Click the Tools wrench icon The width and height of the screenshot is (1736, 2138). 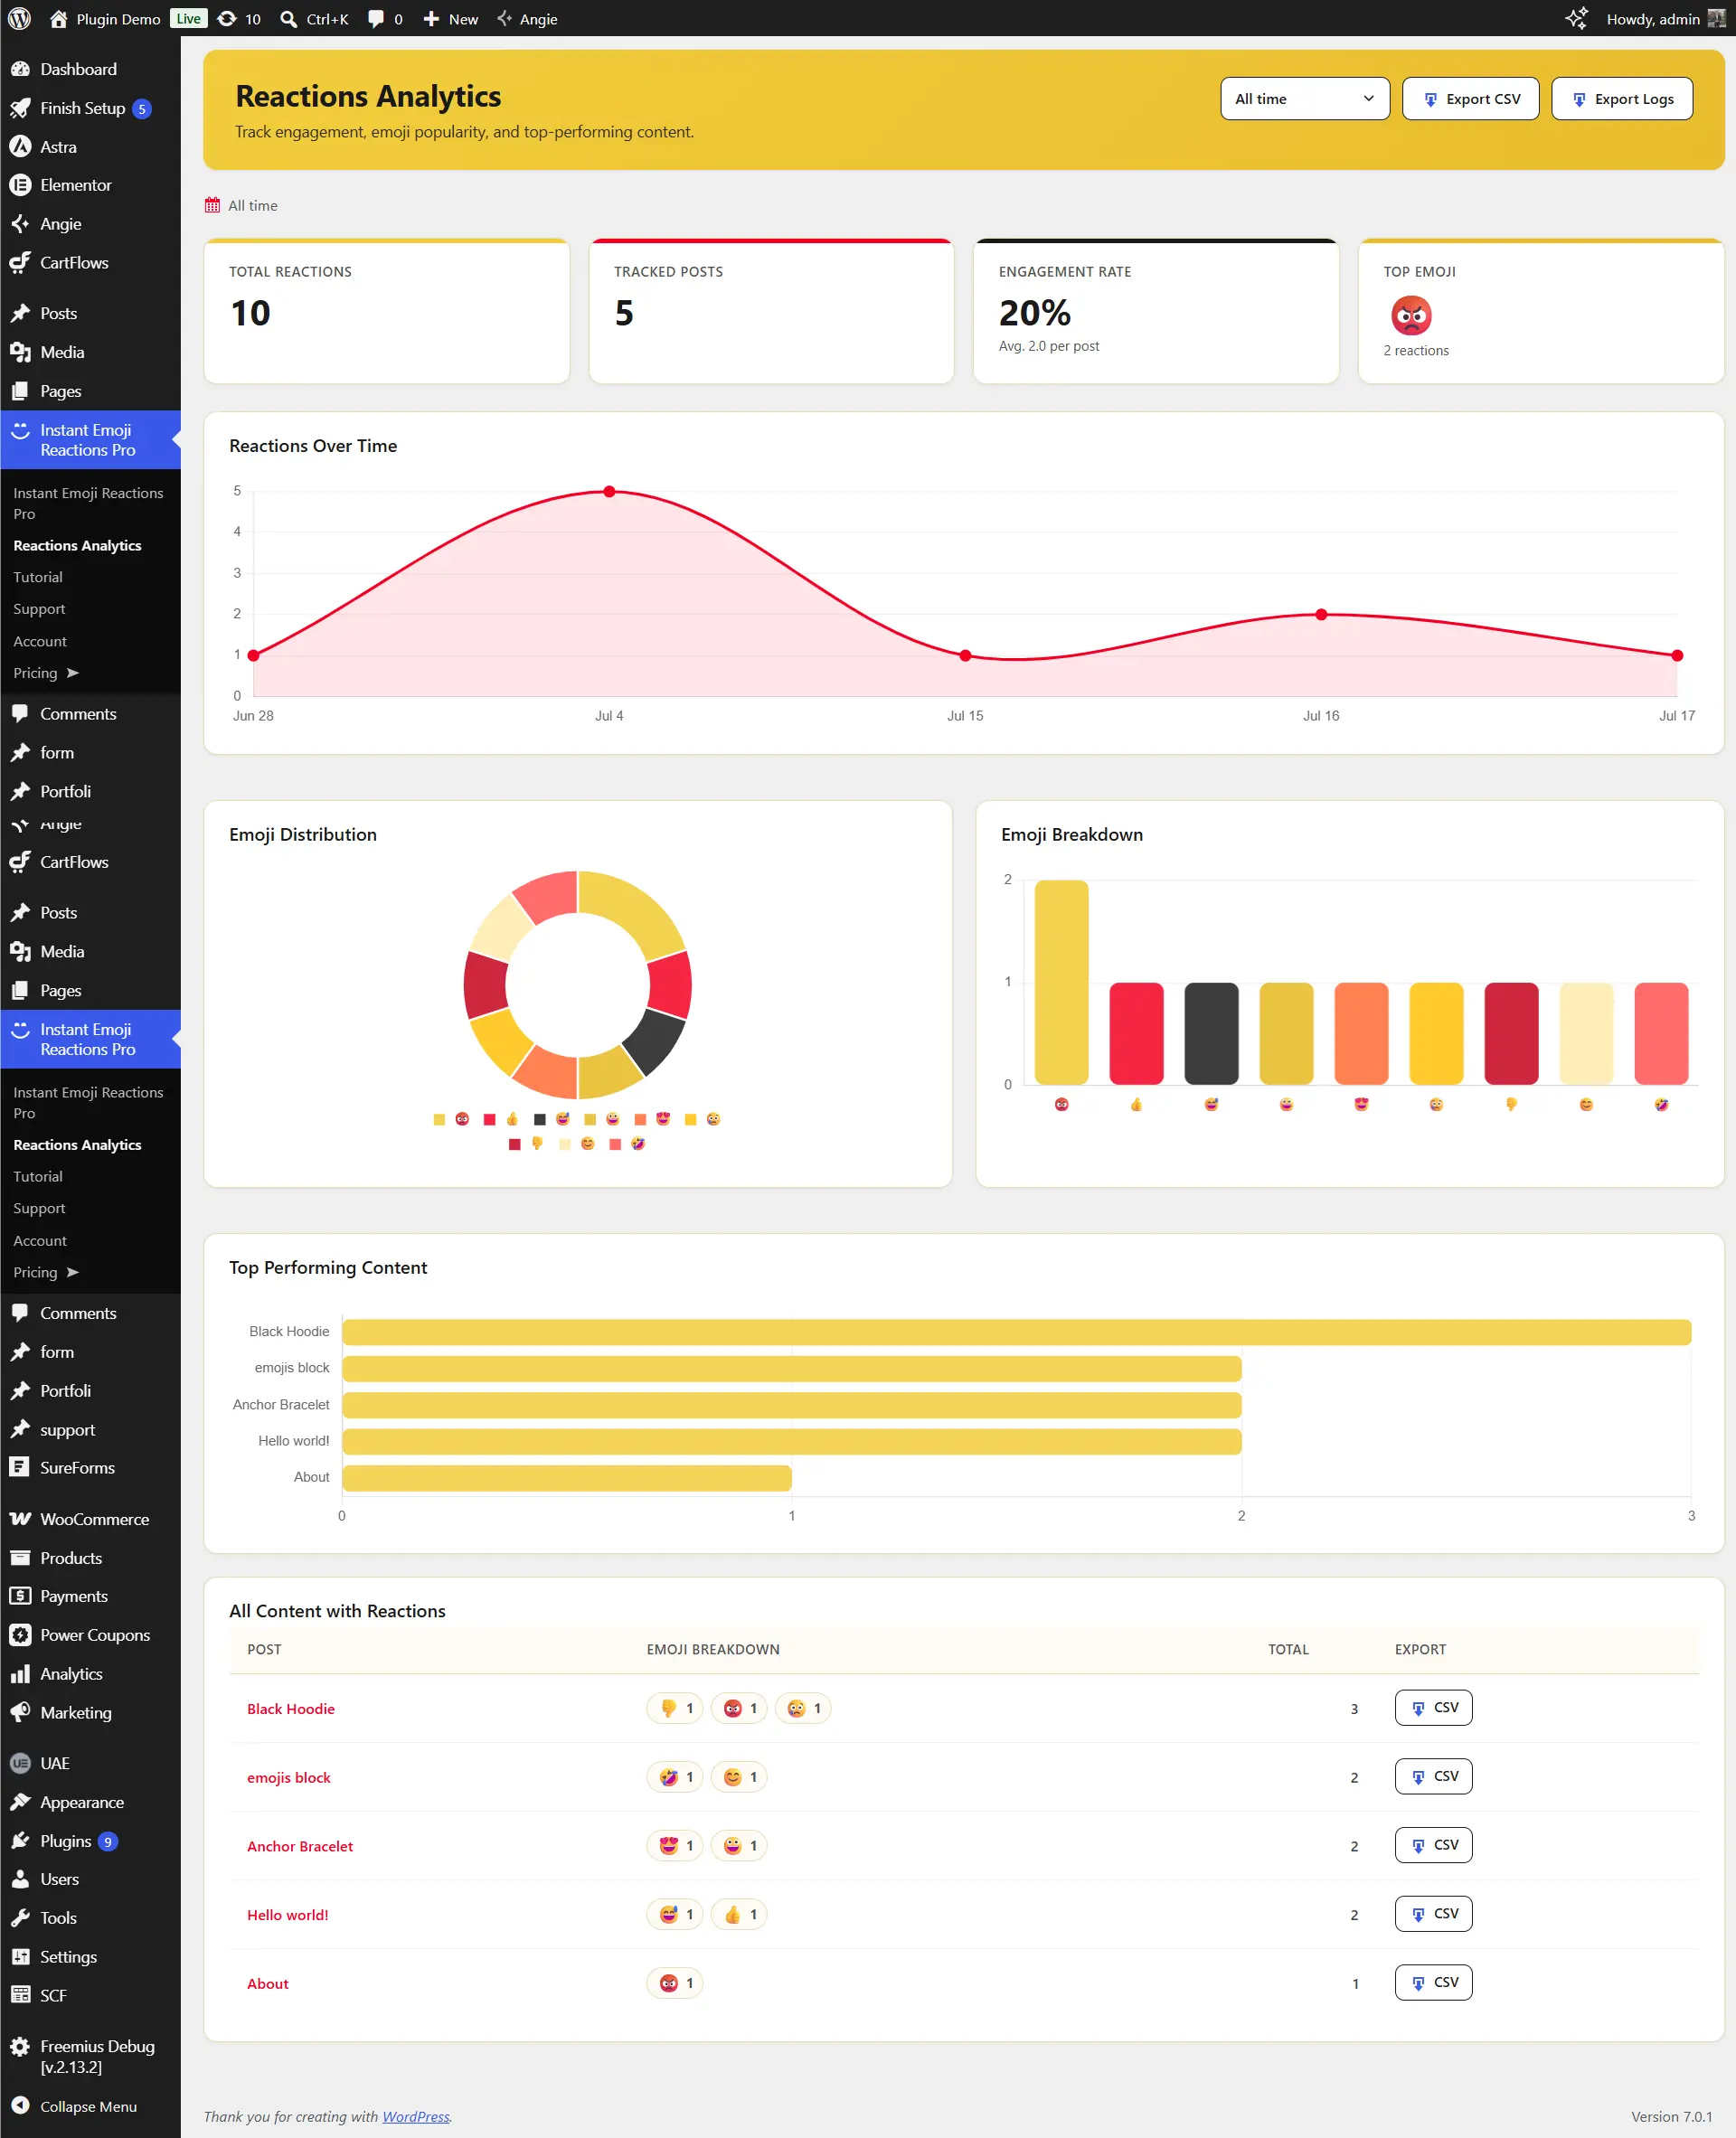[20, 1918]
